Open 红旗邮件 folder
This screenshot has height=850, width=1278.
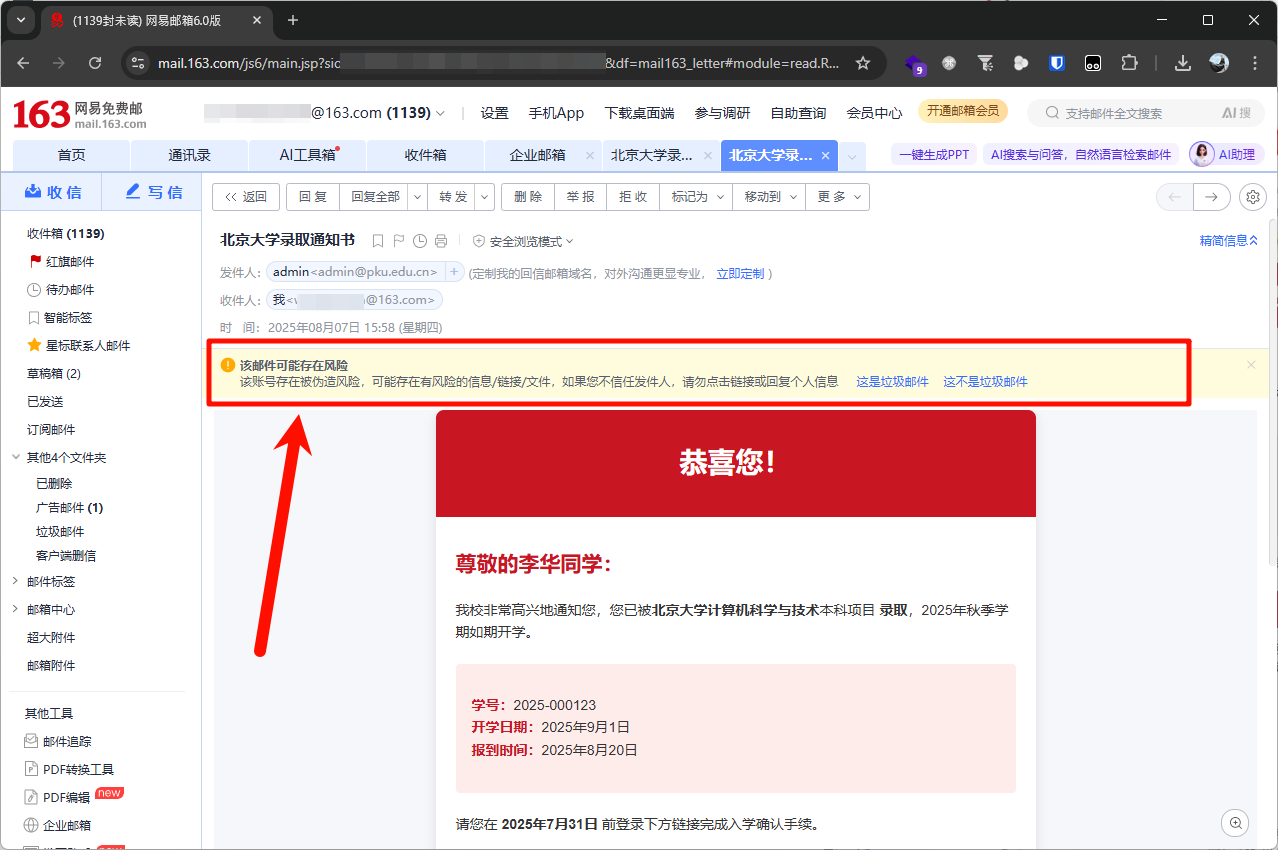[62, 262]
